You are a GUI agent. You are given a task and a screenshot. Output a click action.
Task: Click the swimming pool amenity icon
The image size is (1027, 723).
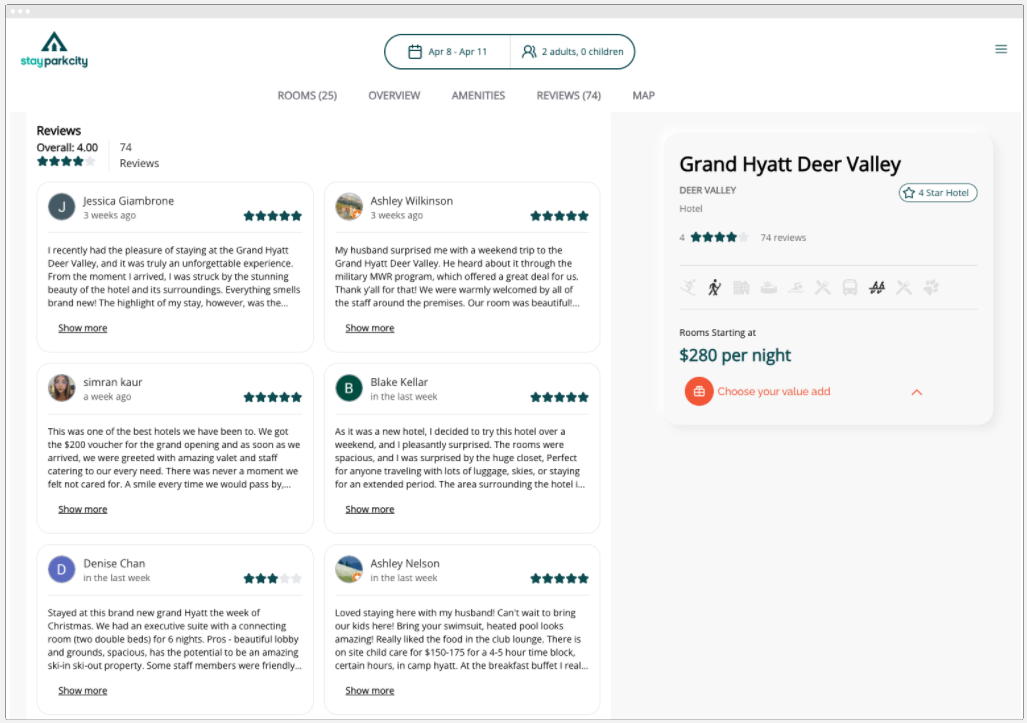point(796,287)
